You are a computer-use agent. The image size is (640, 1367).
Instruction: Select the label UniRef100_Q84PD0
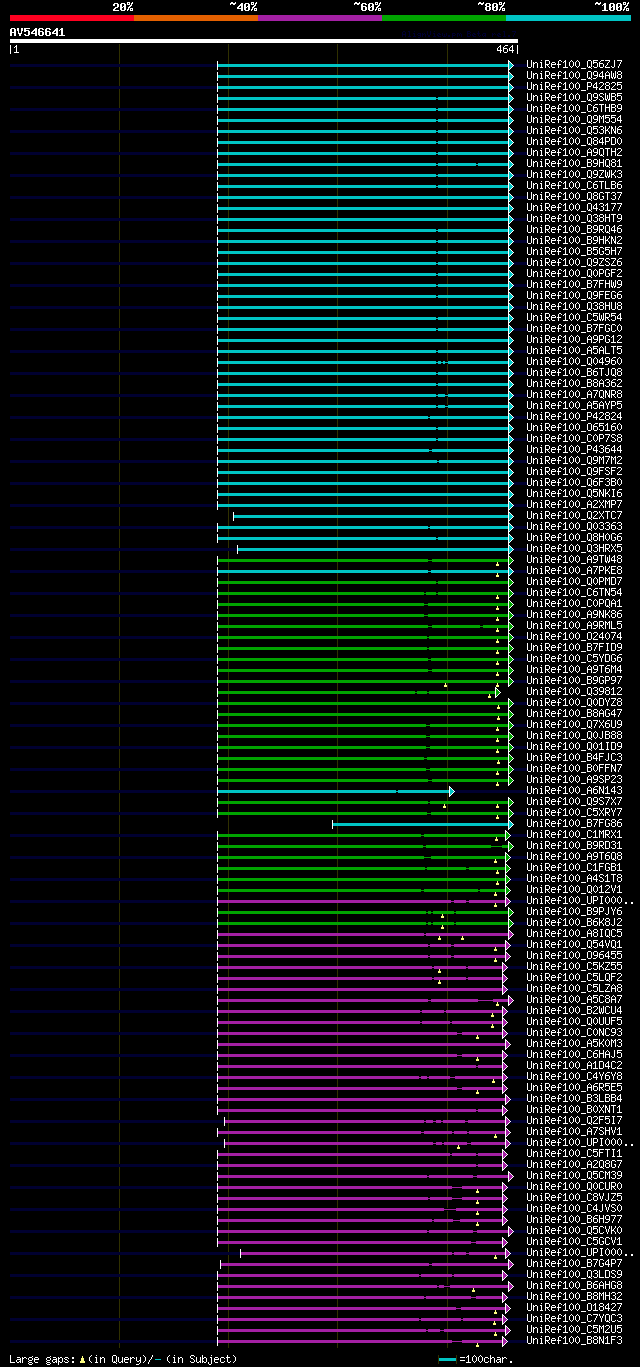(574, 141)
